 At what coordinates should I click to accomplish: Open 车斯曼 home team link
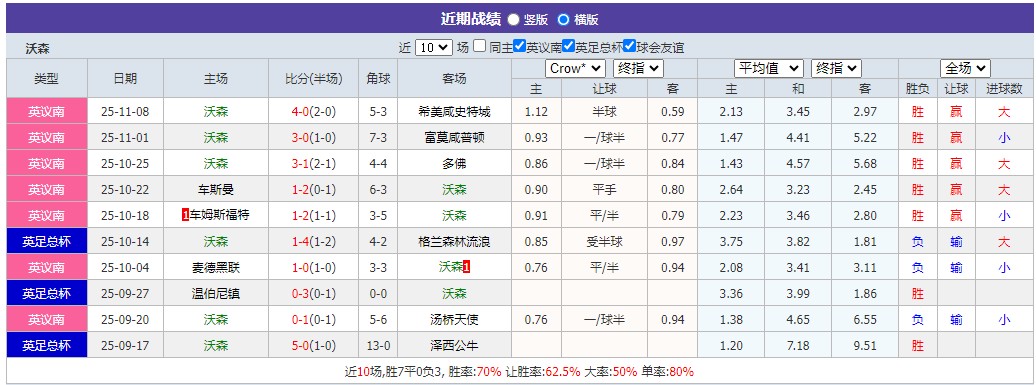pyautogui.click(x=215, y=190)
